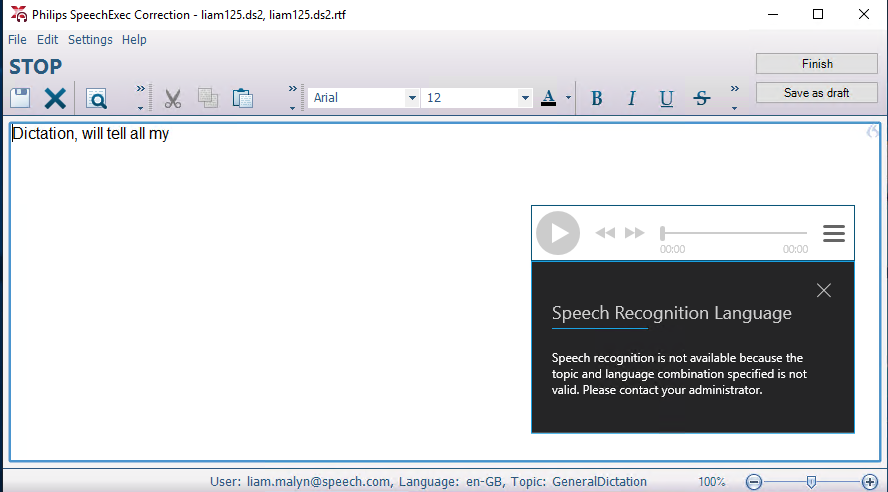Paste from clipboard using the paste icon
The width and height of the screenshot is (888, 492).
coord(242,98)
